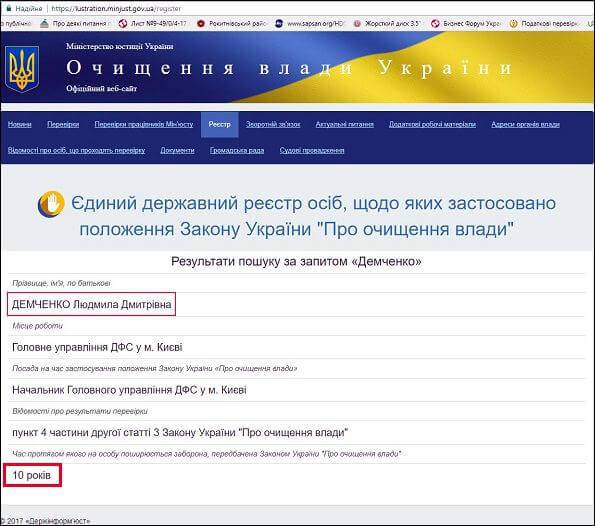The height and width of the screenshot is (526, 595).
Task: Open the Бізнес Форум України bookmark icon
Action: [x=435, y=24]
